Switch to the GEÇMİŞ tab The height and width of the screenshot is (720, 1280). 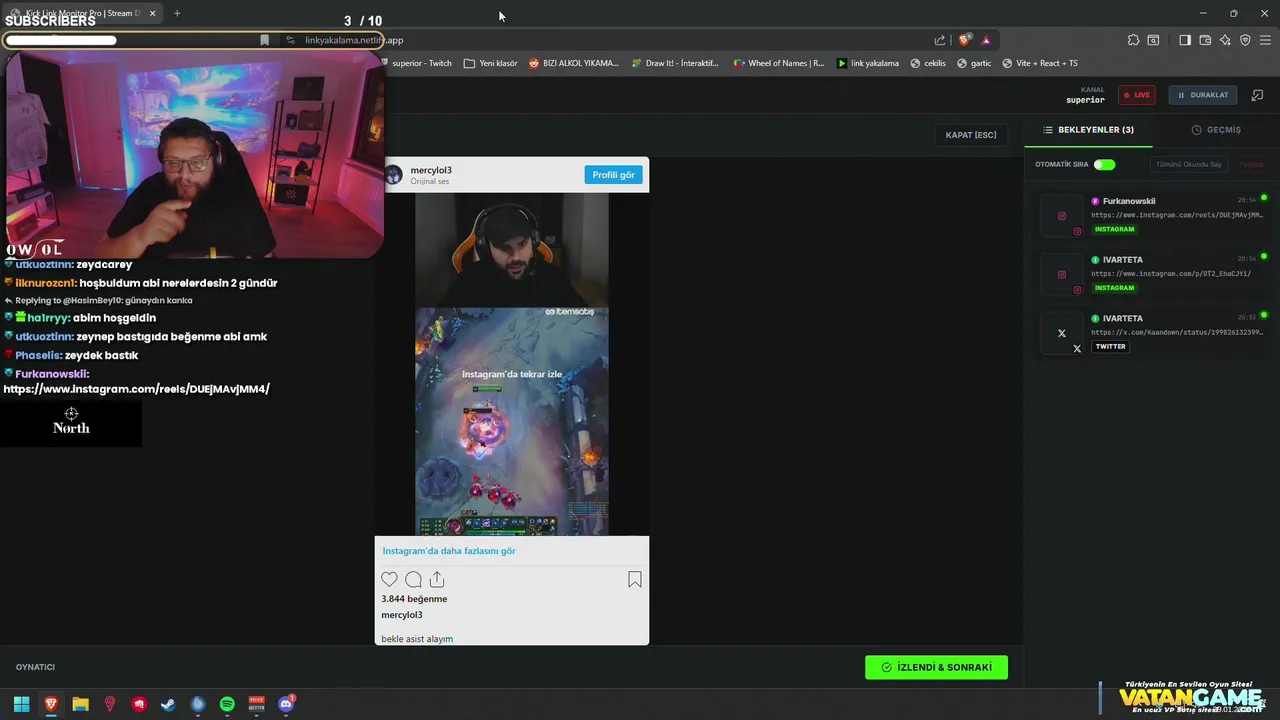pyautogui.click(x=1216, y=130)
